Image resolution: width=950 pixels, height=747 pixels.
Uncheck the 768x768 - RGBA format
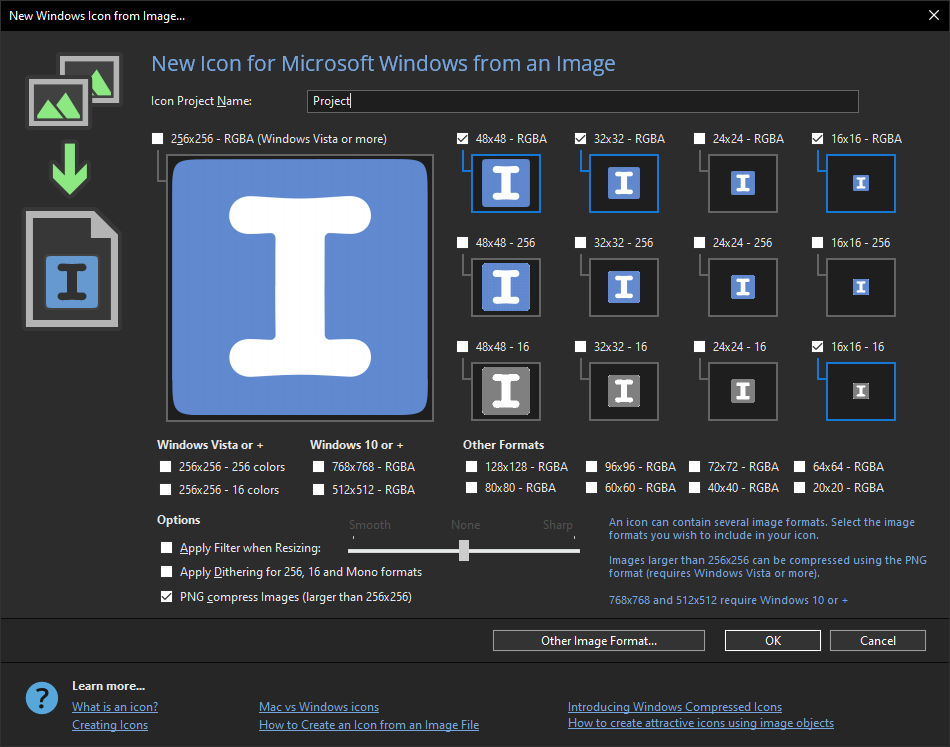point(318,467)
